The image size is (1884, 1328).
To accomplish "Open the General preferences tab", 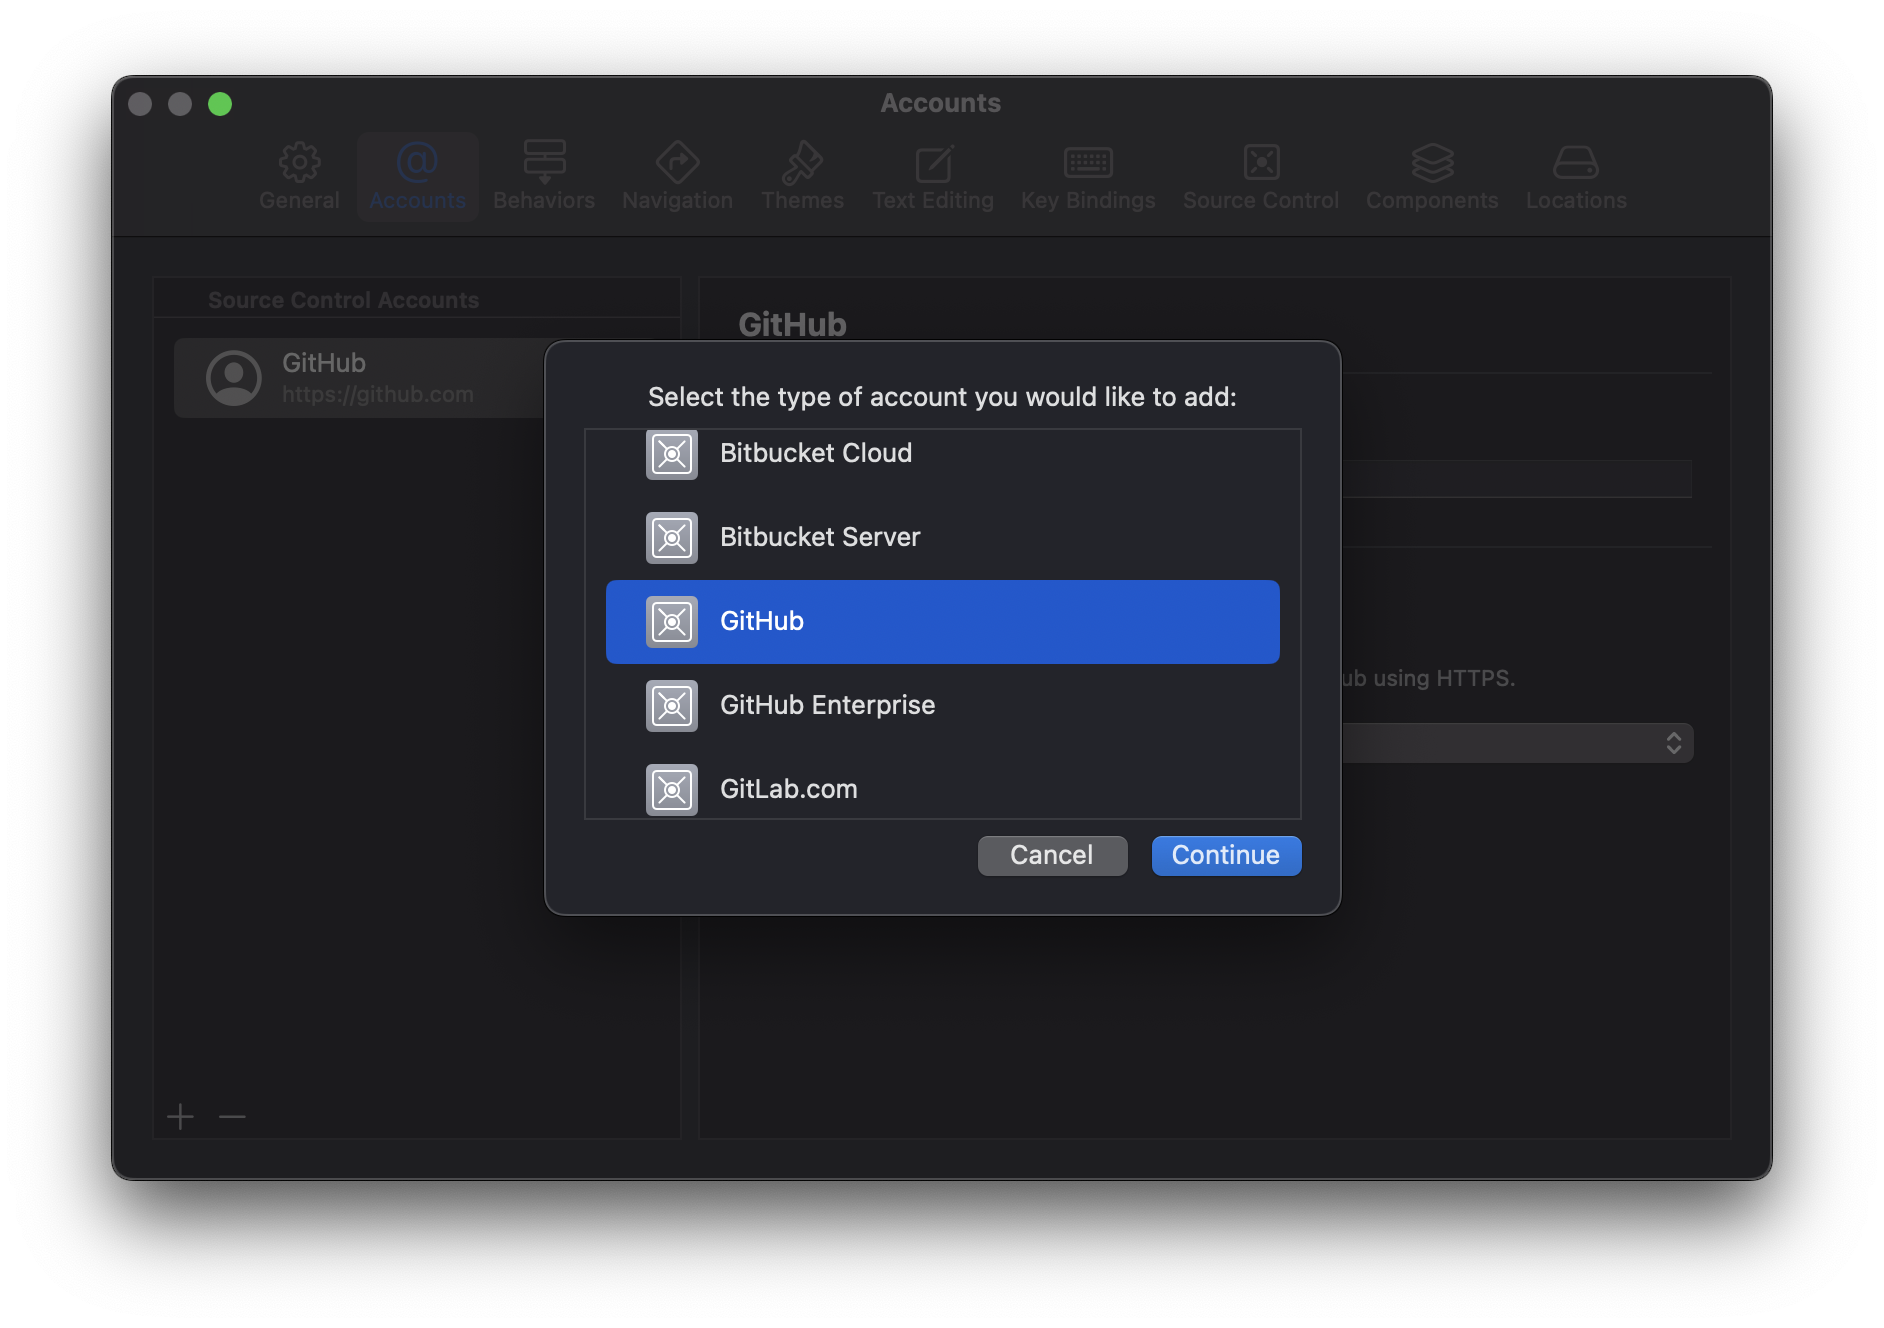I will click(299, 177).
